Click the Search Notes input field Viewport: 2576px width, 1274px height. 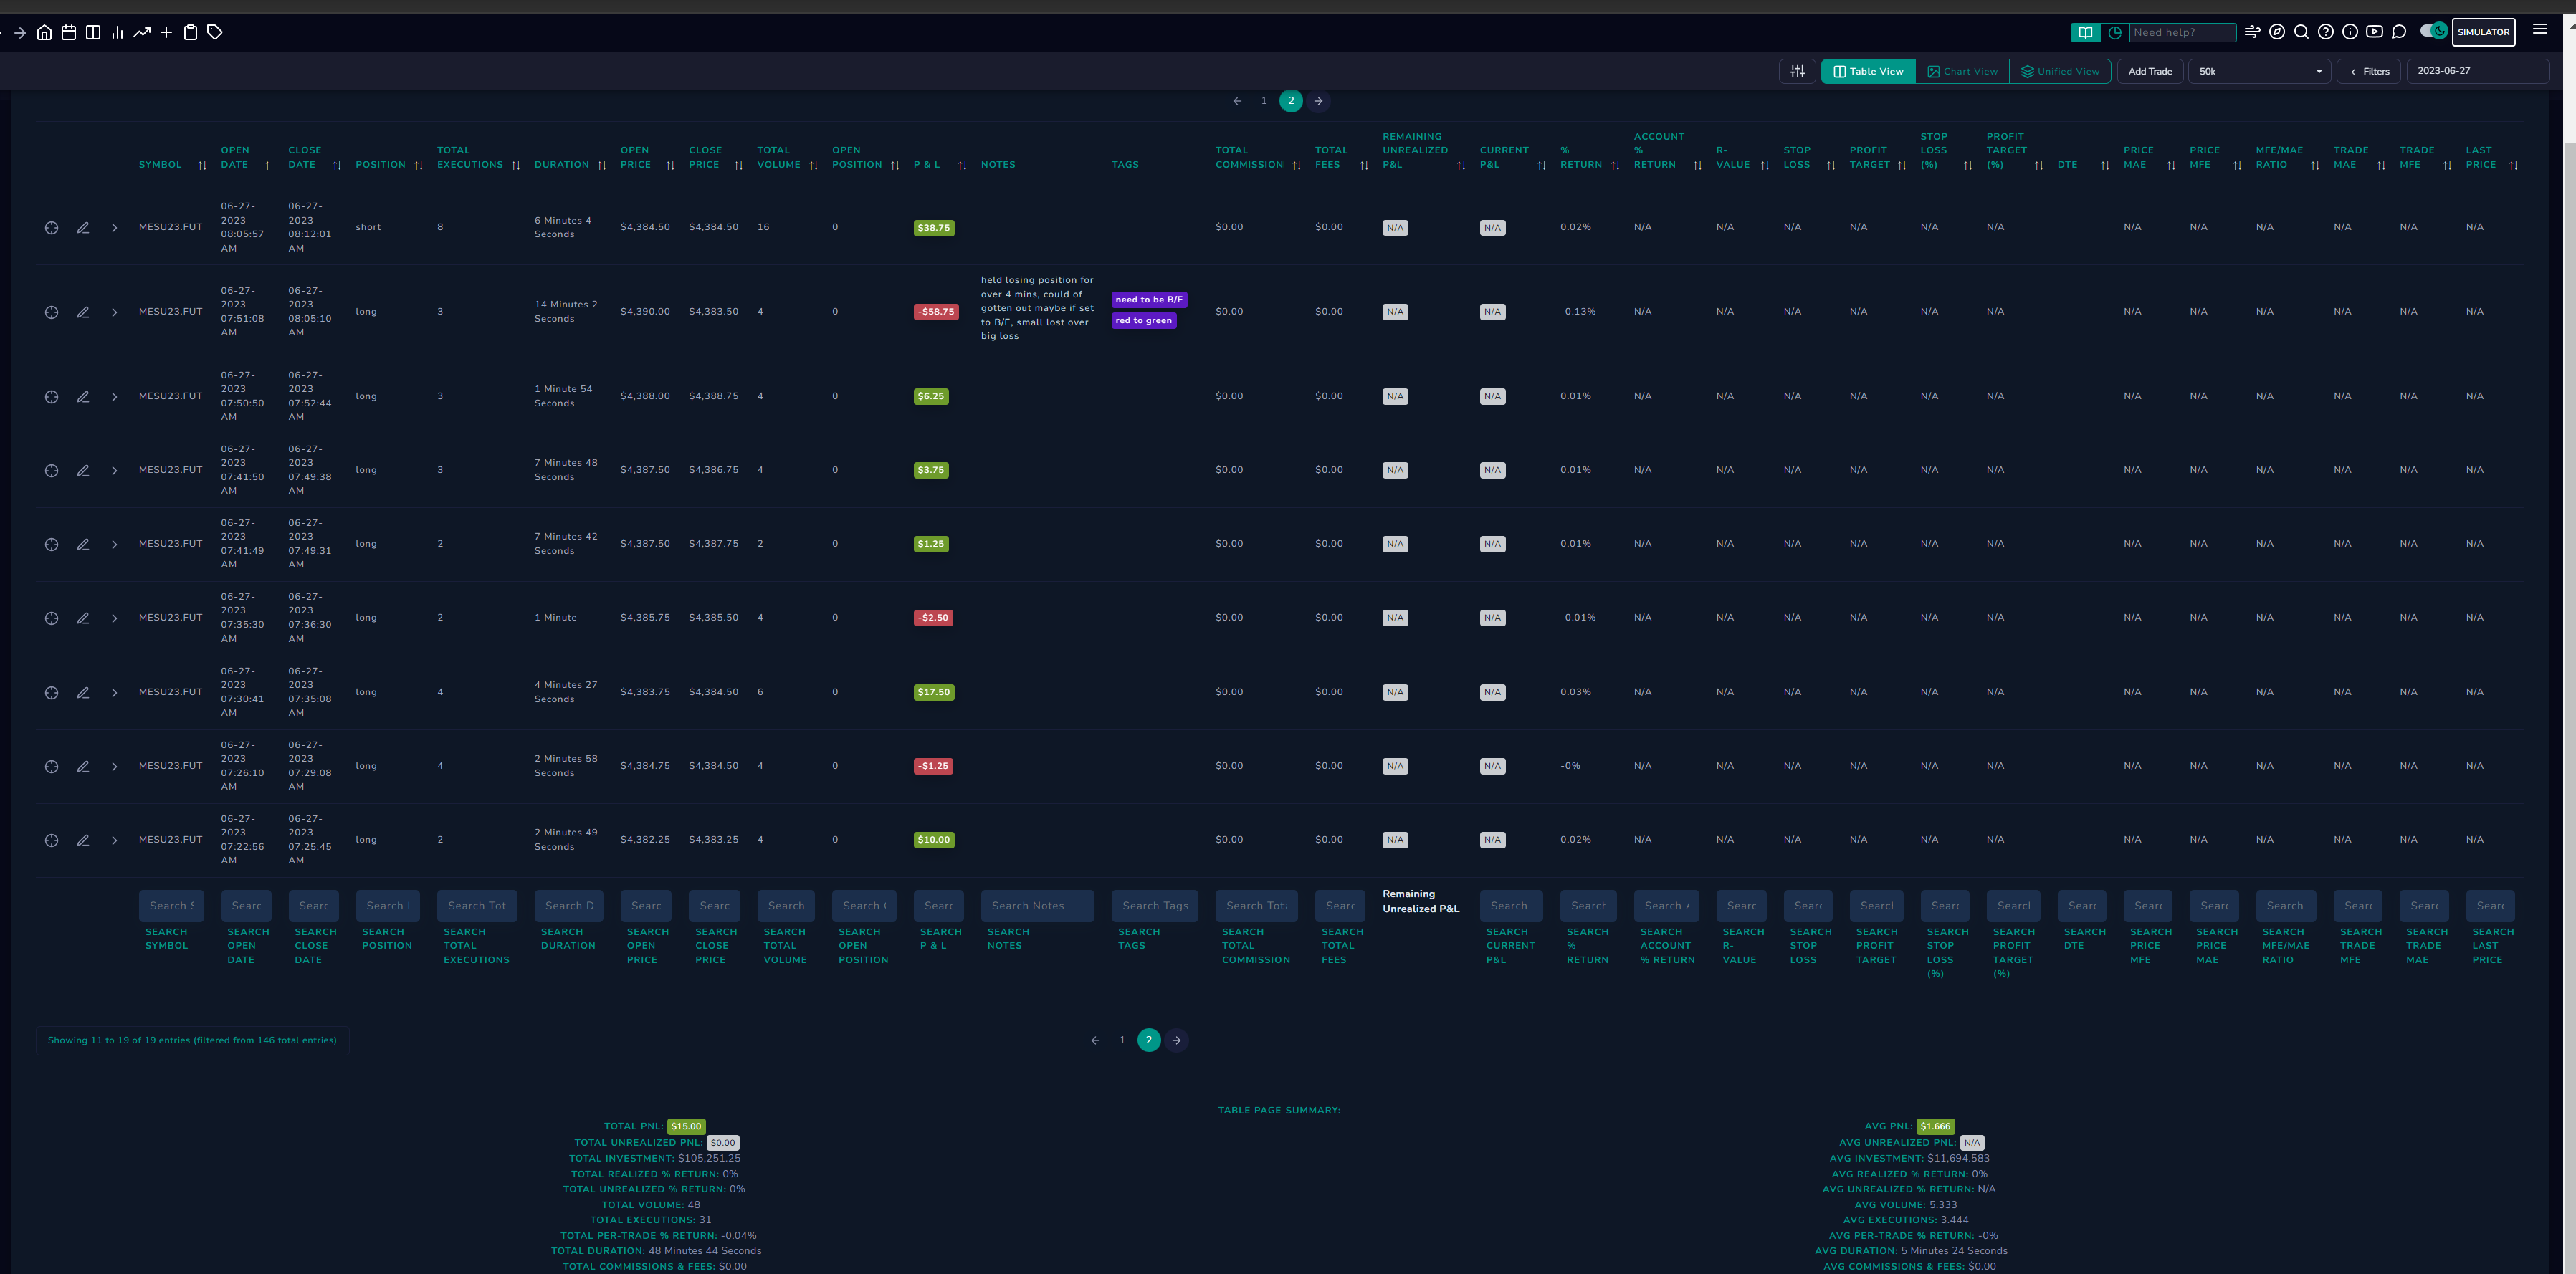(x=1037, y=906)
